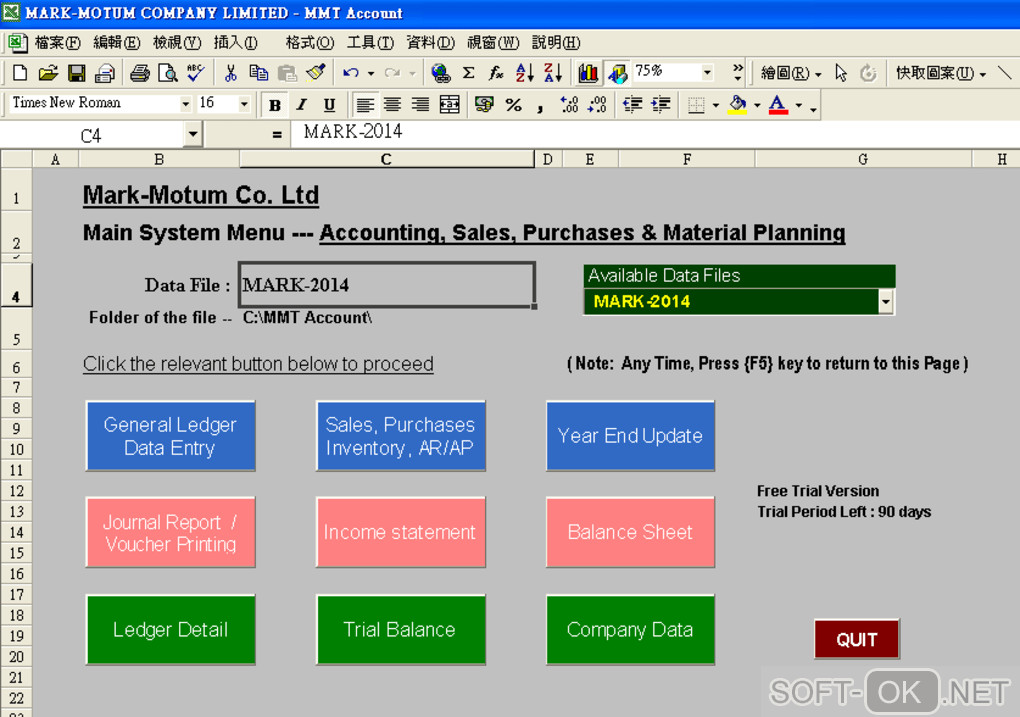Click Merge and Center icon
Screen dimensions: 1020x717
click(450, 104)
